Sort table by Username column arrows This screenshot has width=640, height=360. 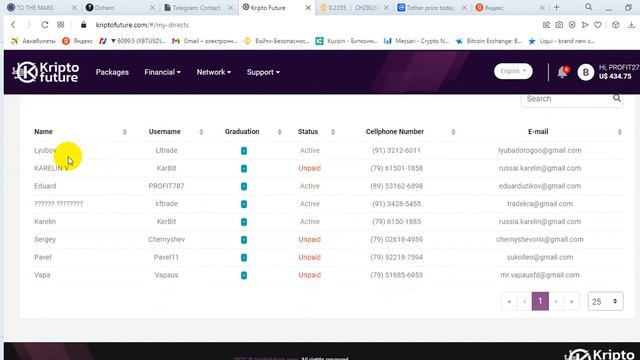pos(201,132)
